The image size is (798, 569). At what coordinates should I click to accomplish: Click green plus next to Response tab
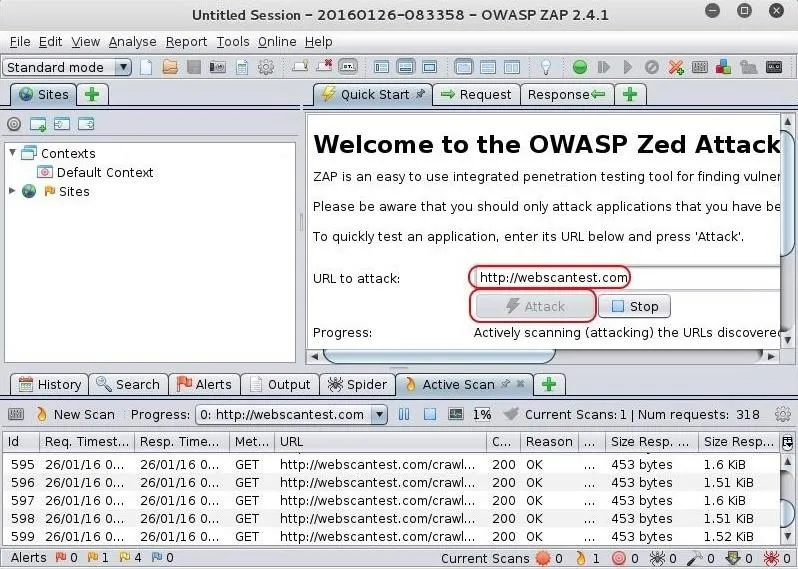coord(630,95)
